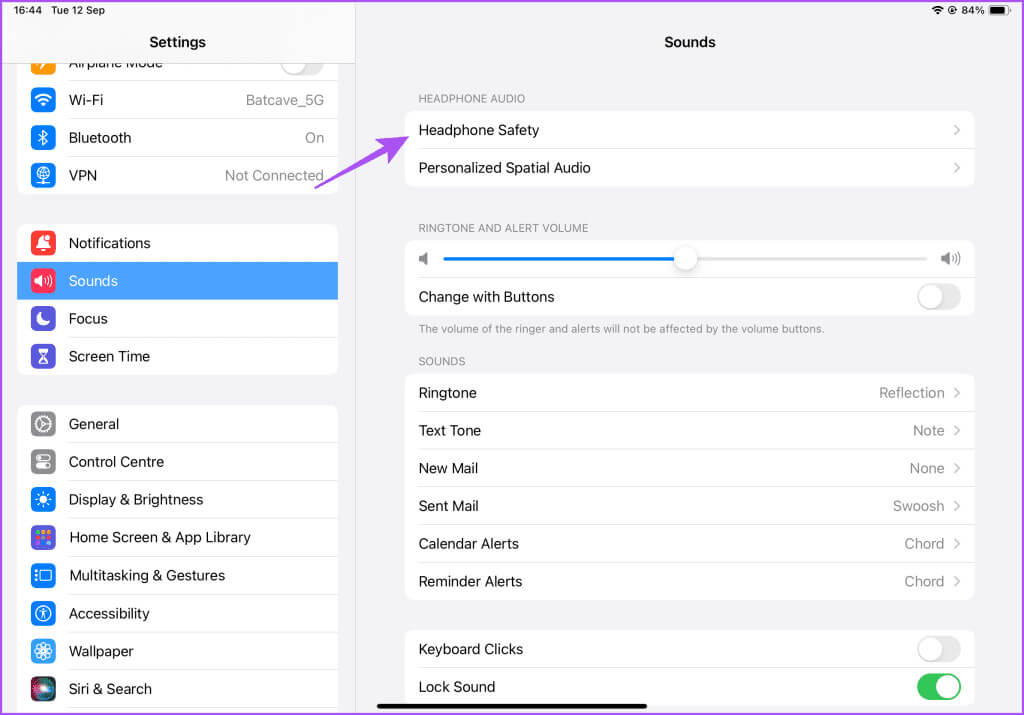1024x715 pixels.
Task: Tap the red Notifications bell icon
Action: pos(43,243)
